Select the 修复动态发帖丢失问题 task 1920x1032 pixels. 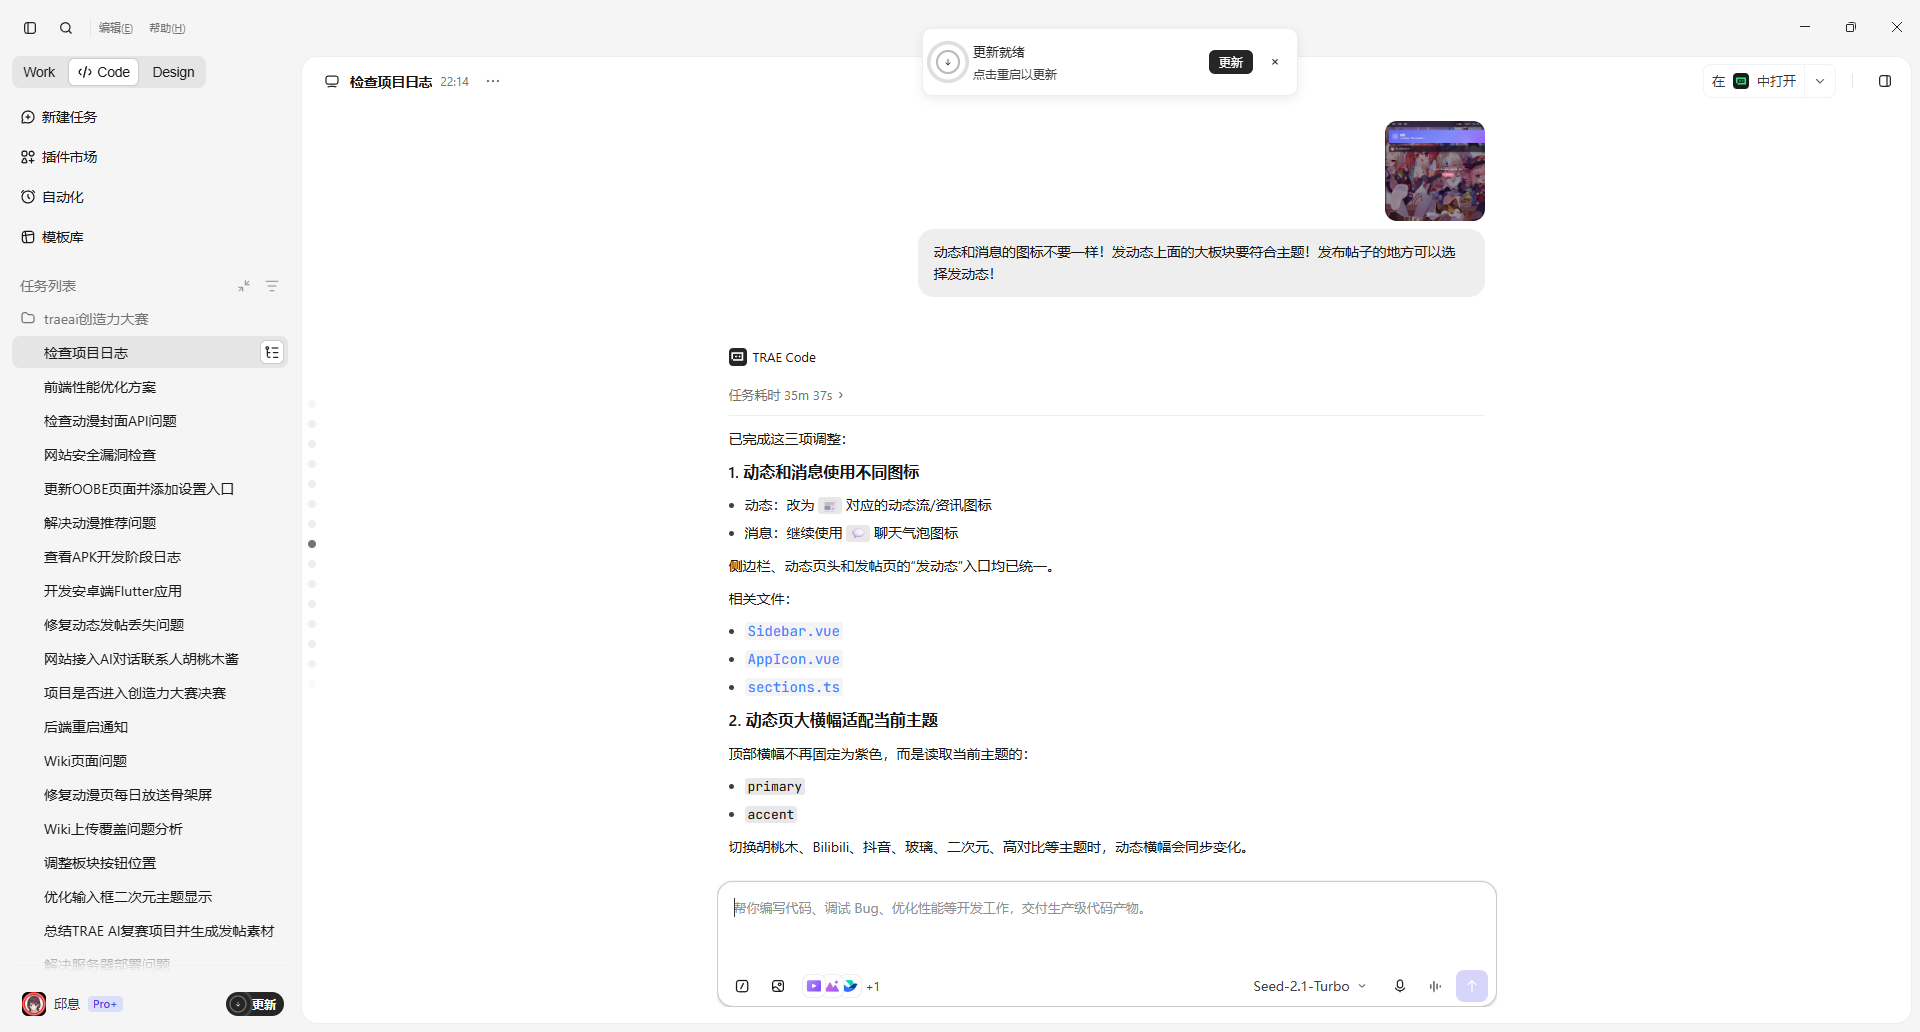[x=150, y=625]
